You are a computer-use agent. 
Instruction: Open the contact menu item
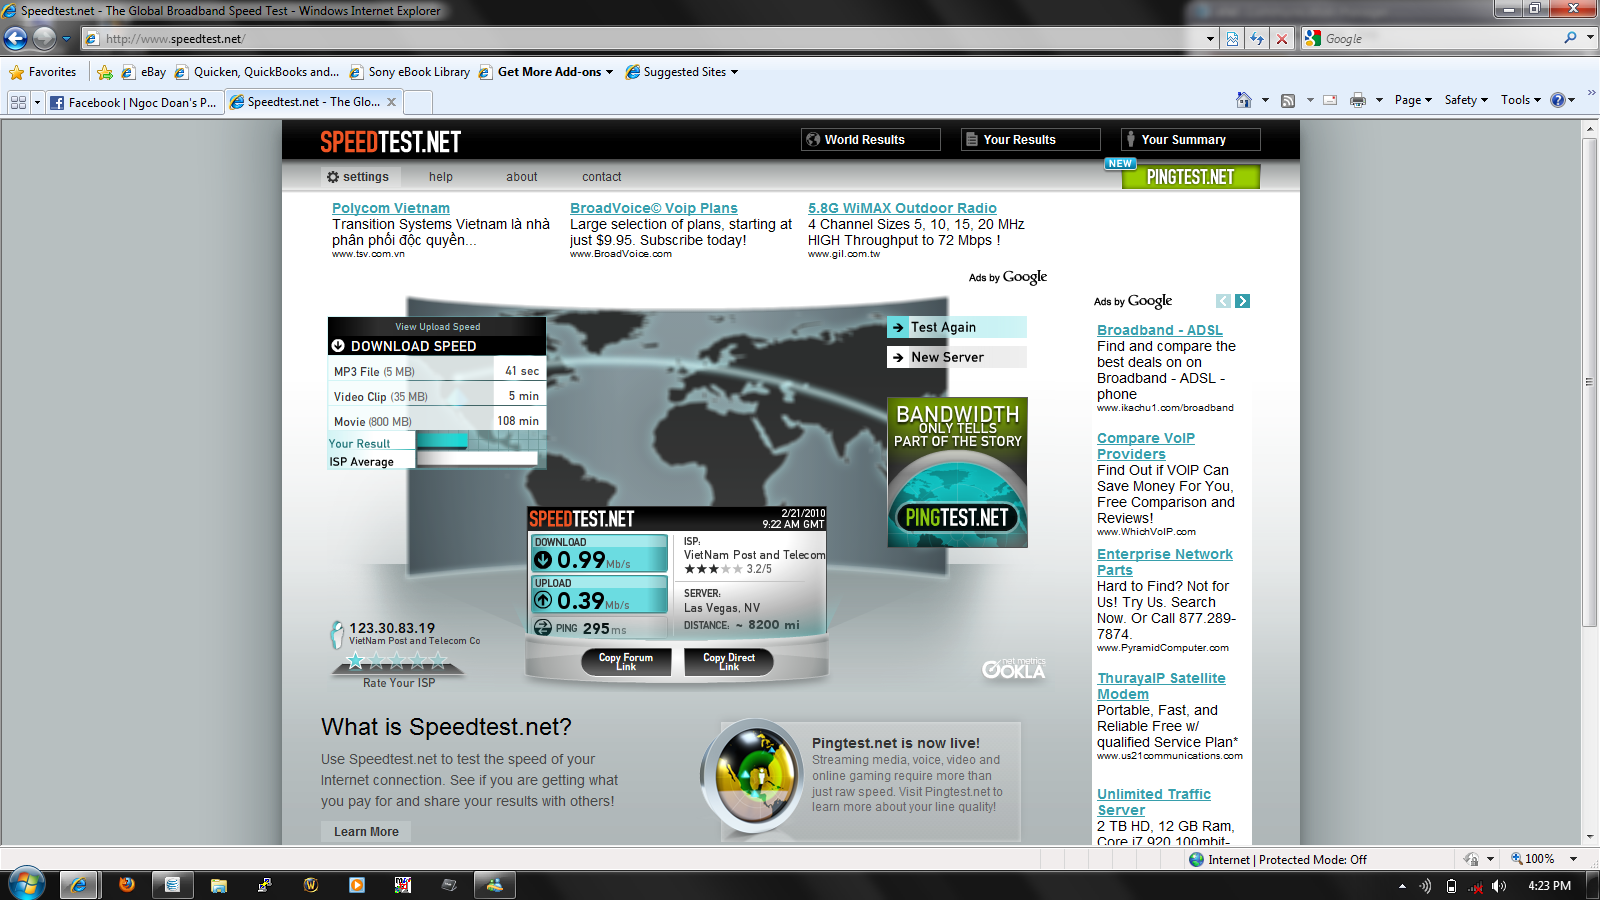click(x=602, y=177)
